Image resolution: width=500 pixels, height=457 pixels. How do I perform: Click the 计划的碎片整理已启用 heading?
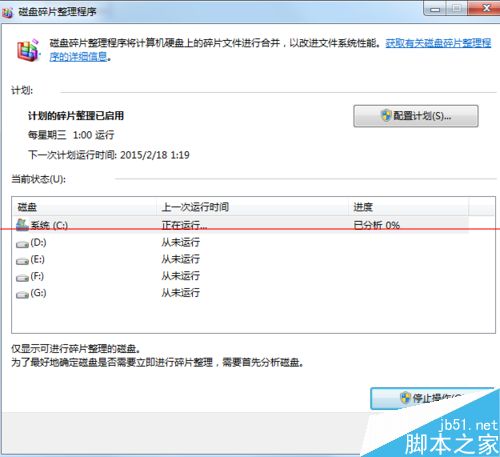point(76,116)
